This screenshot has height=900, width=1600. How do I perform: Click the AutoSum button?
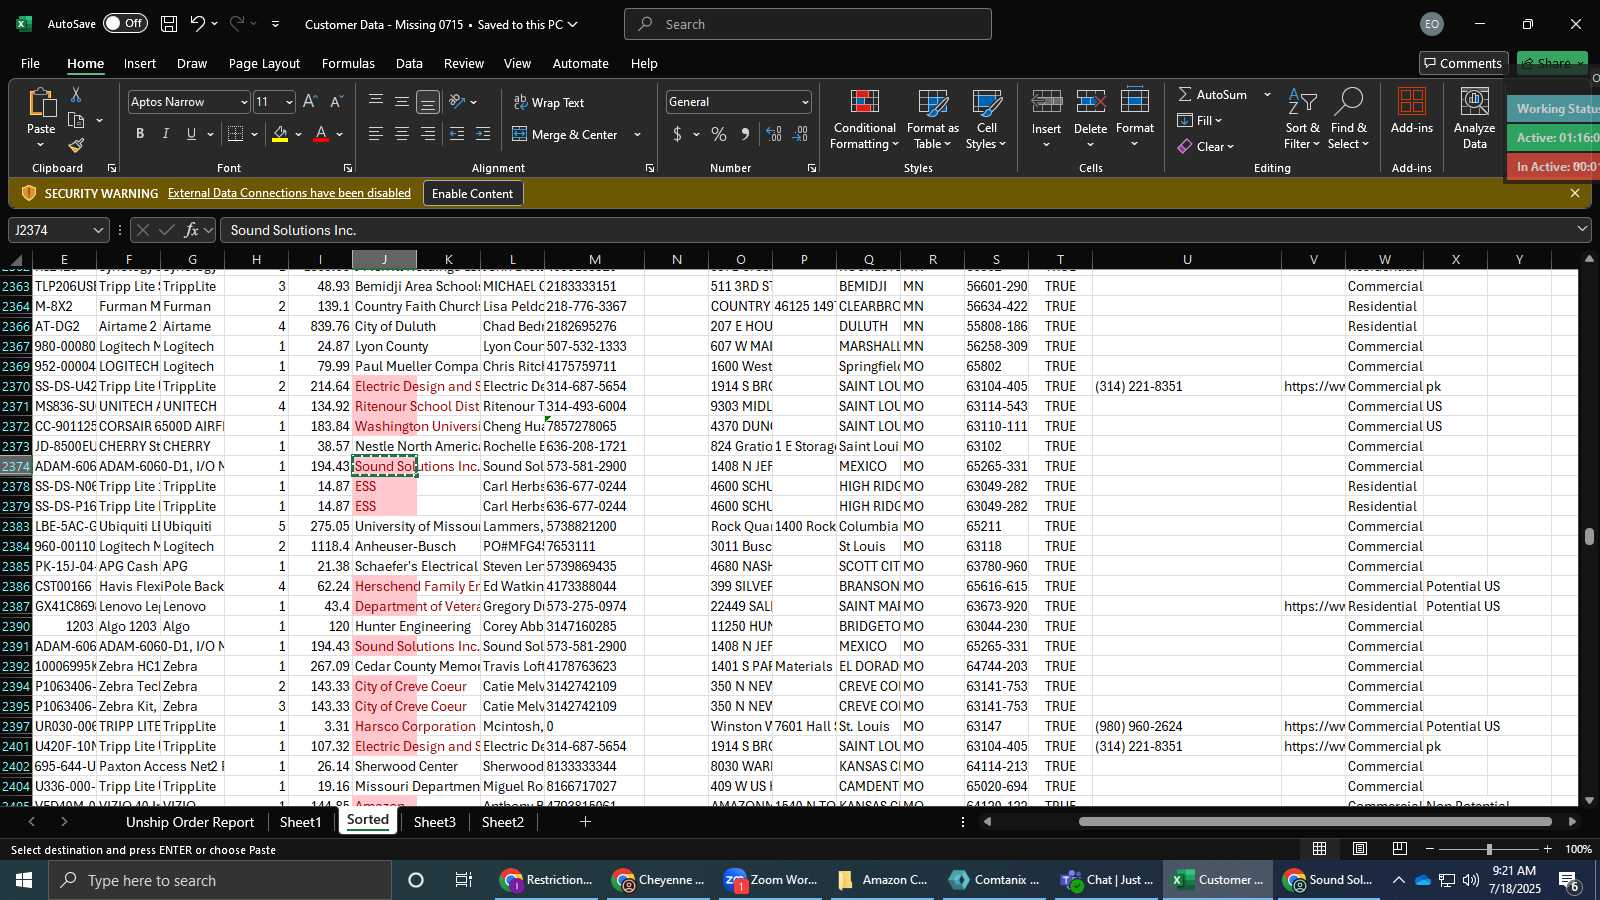[x=1212, y=94]
